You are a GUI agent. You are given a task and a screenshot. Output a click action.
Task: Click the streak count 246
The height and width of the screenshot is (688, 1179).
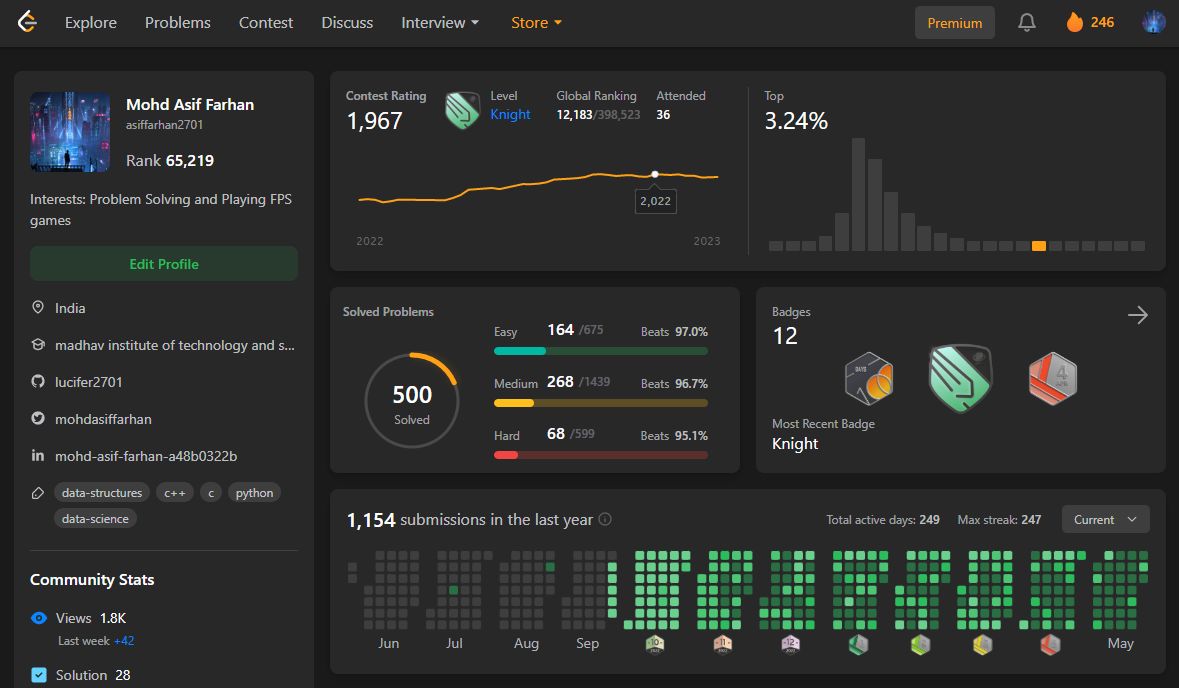pos(1102,23)
